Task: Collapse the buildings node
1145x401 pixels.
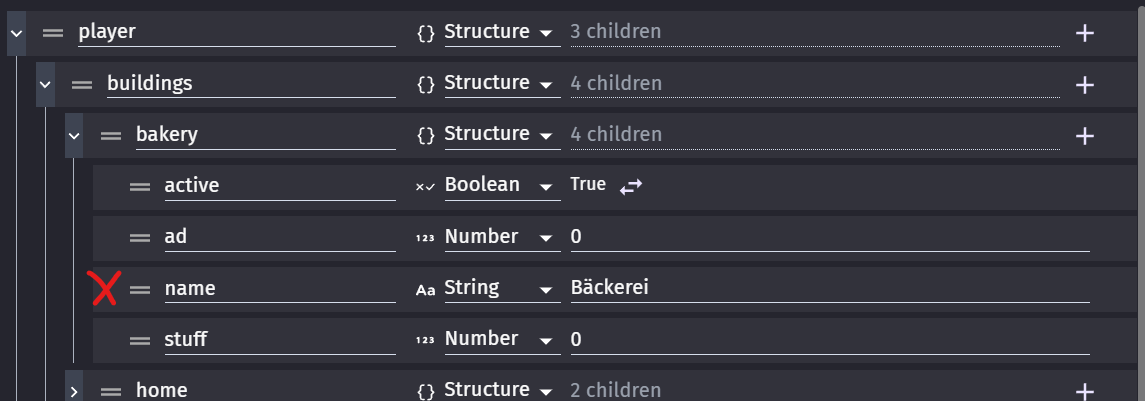Action: click(x=45, y=84)
